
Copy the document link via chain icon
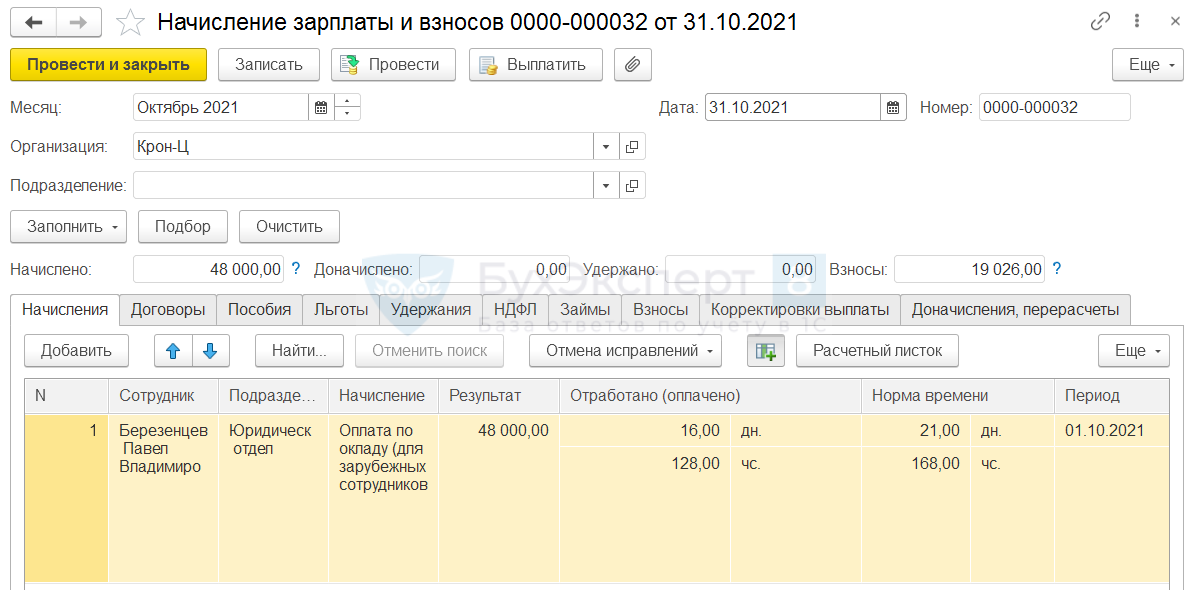pyautogui.click(x=1101, y=21)
